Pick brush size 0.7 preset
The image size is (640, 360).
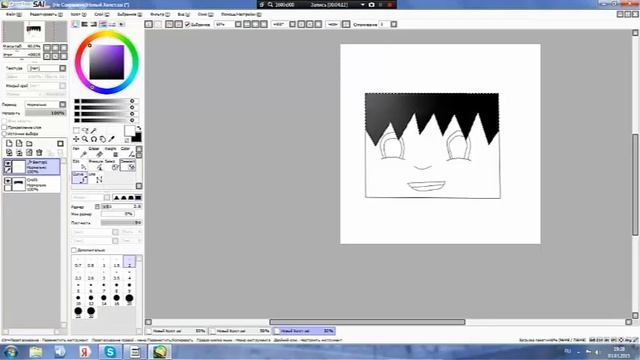coord(78,262)
